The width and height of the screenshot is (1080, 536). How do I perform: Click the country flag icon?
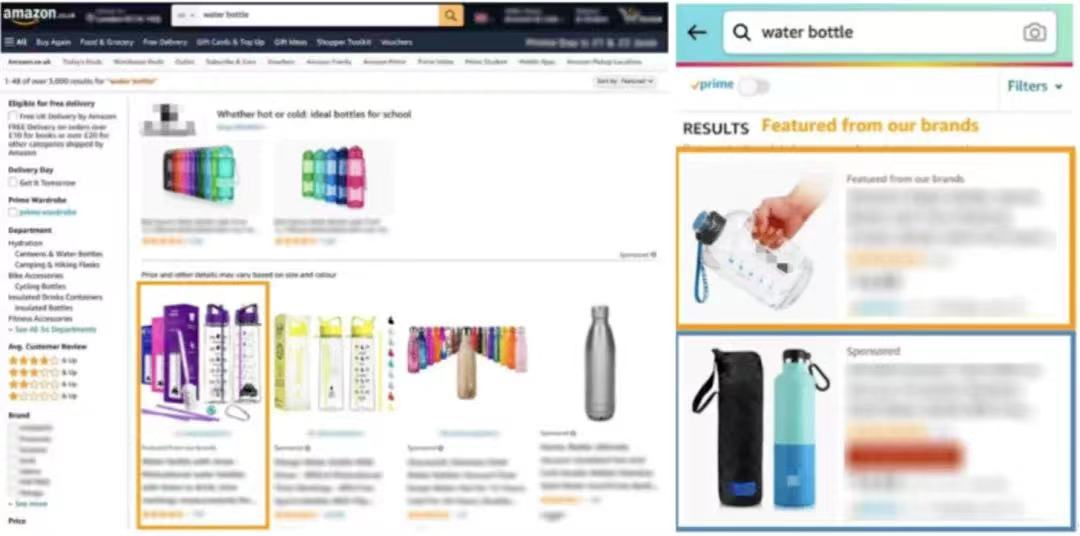pyautogui.click(x=482, y=17)
